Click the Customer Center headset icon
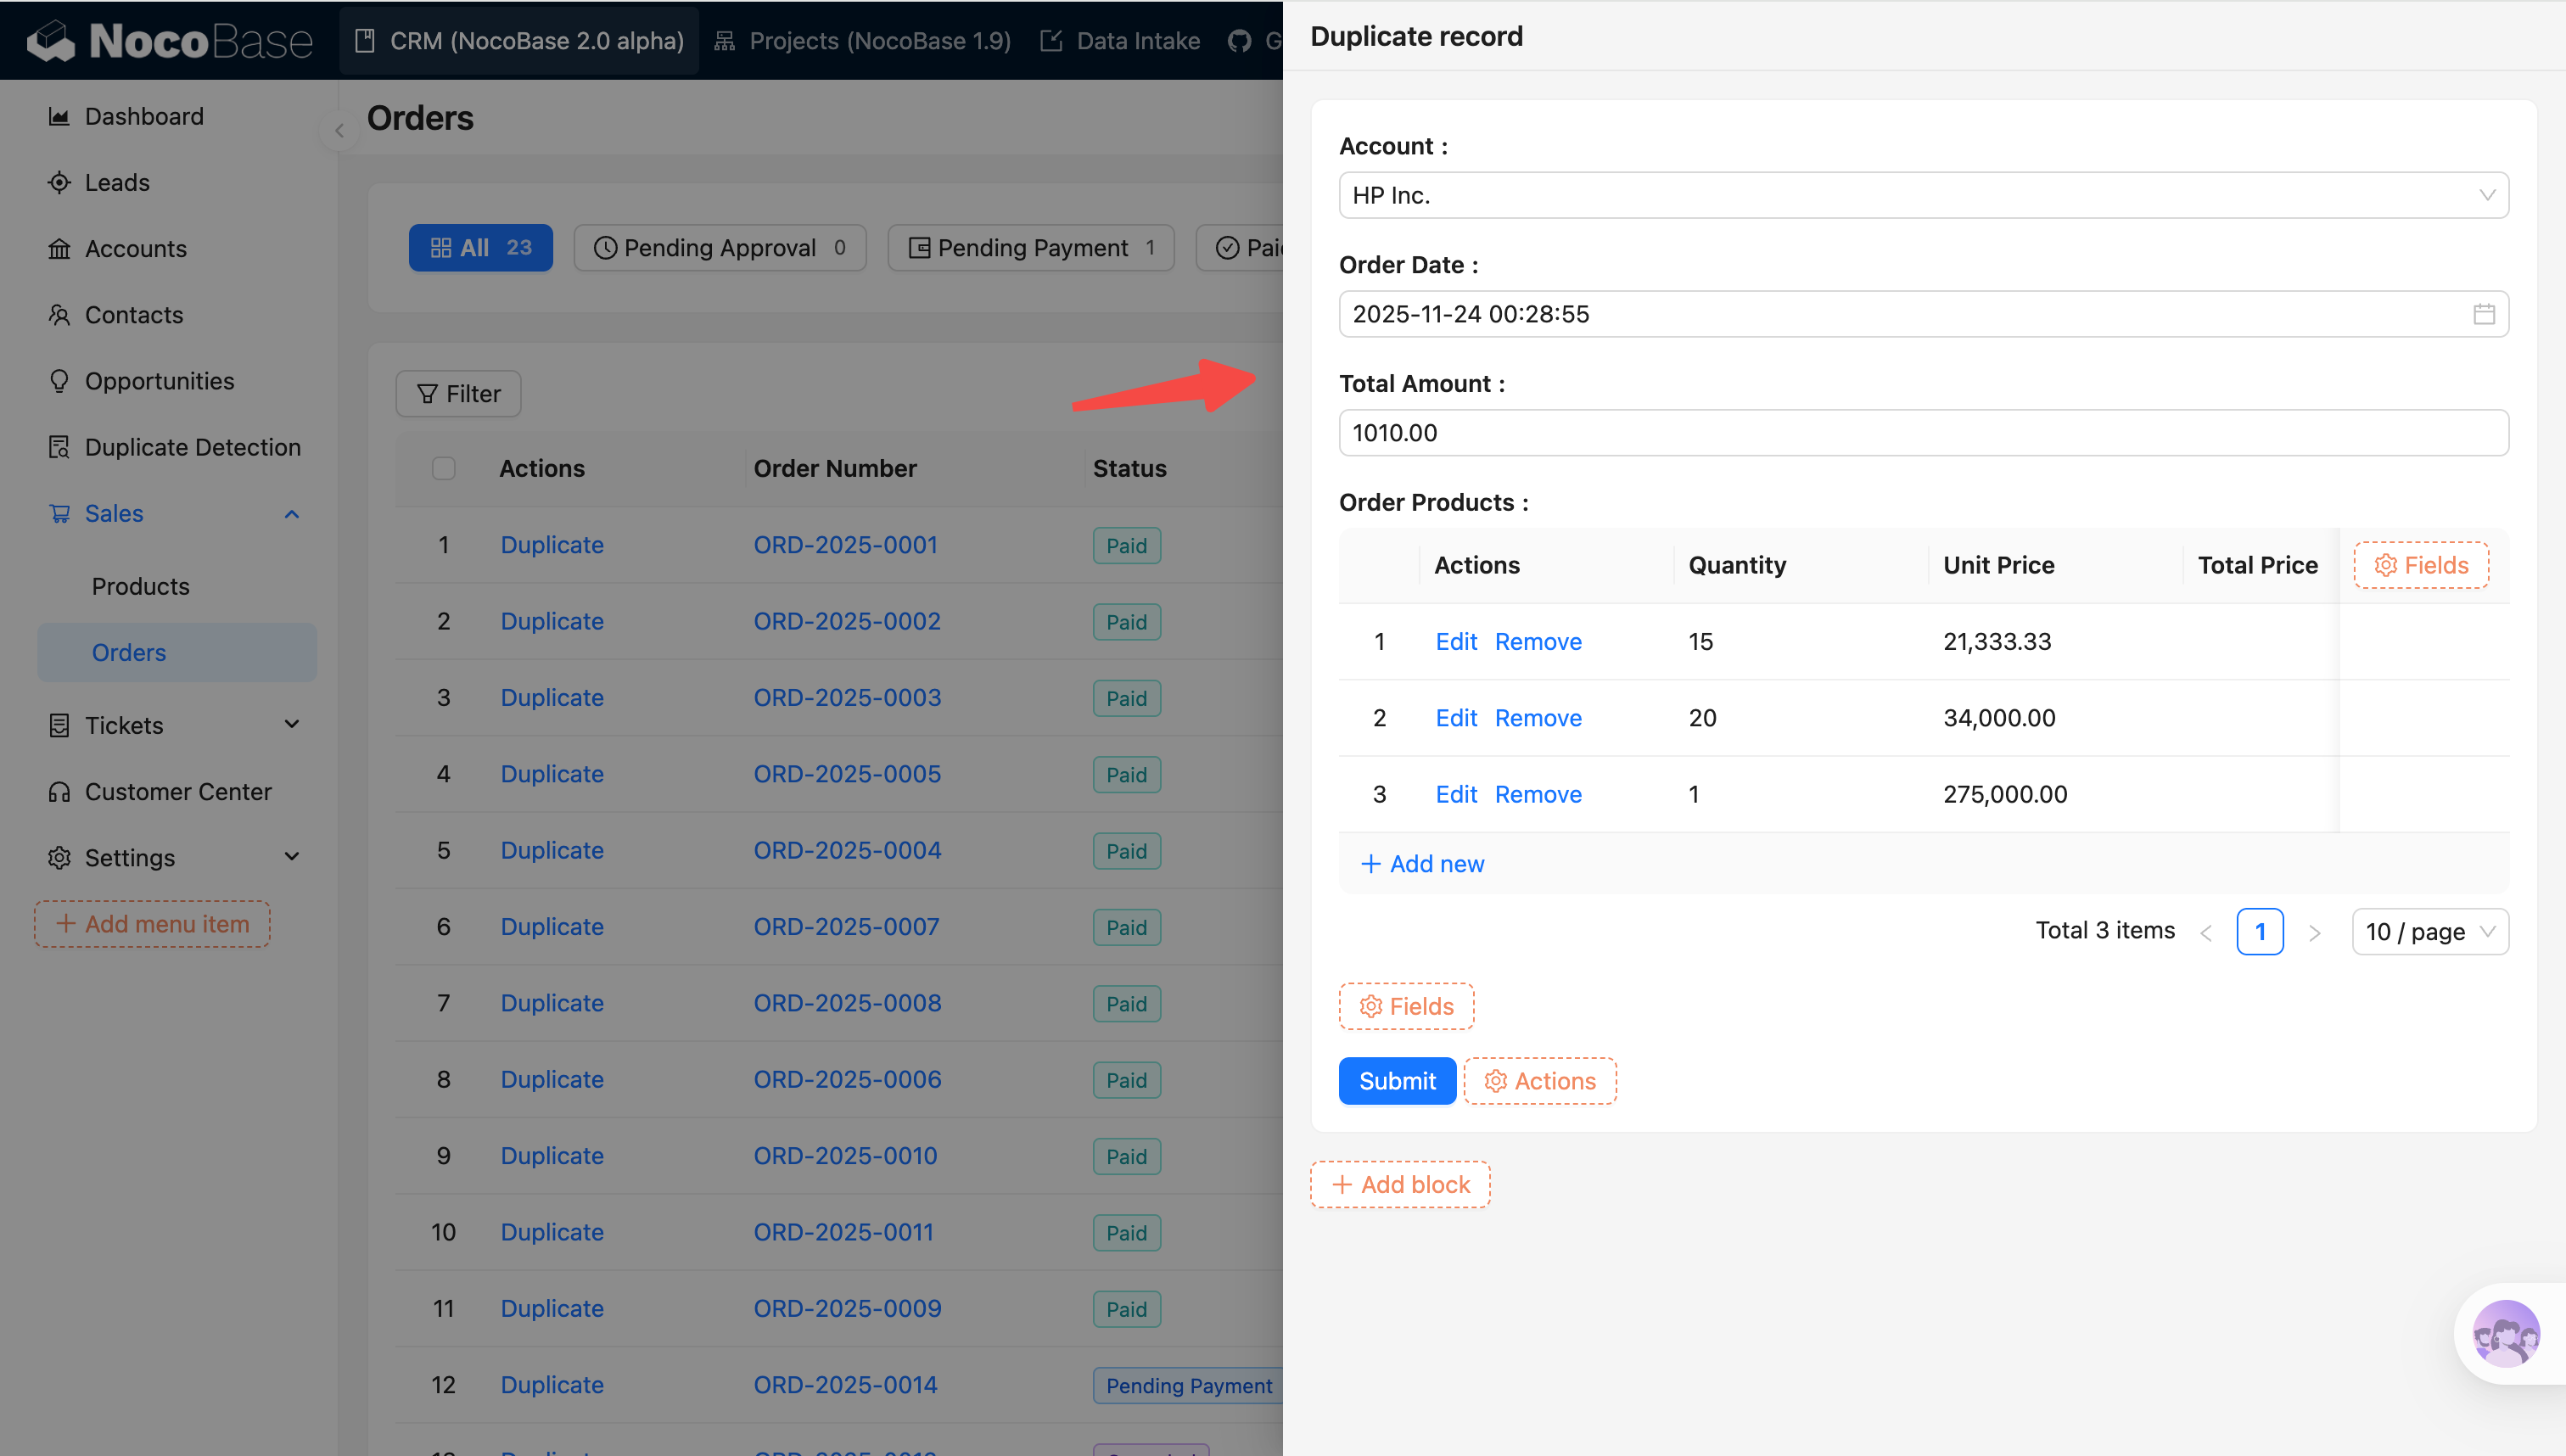Viewport: 2566px width, 1456px height. (x=59, y=792)
